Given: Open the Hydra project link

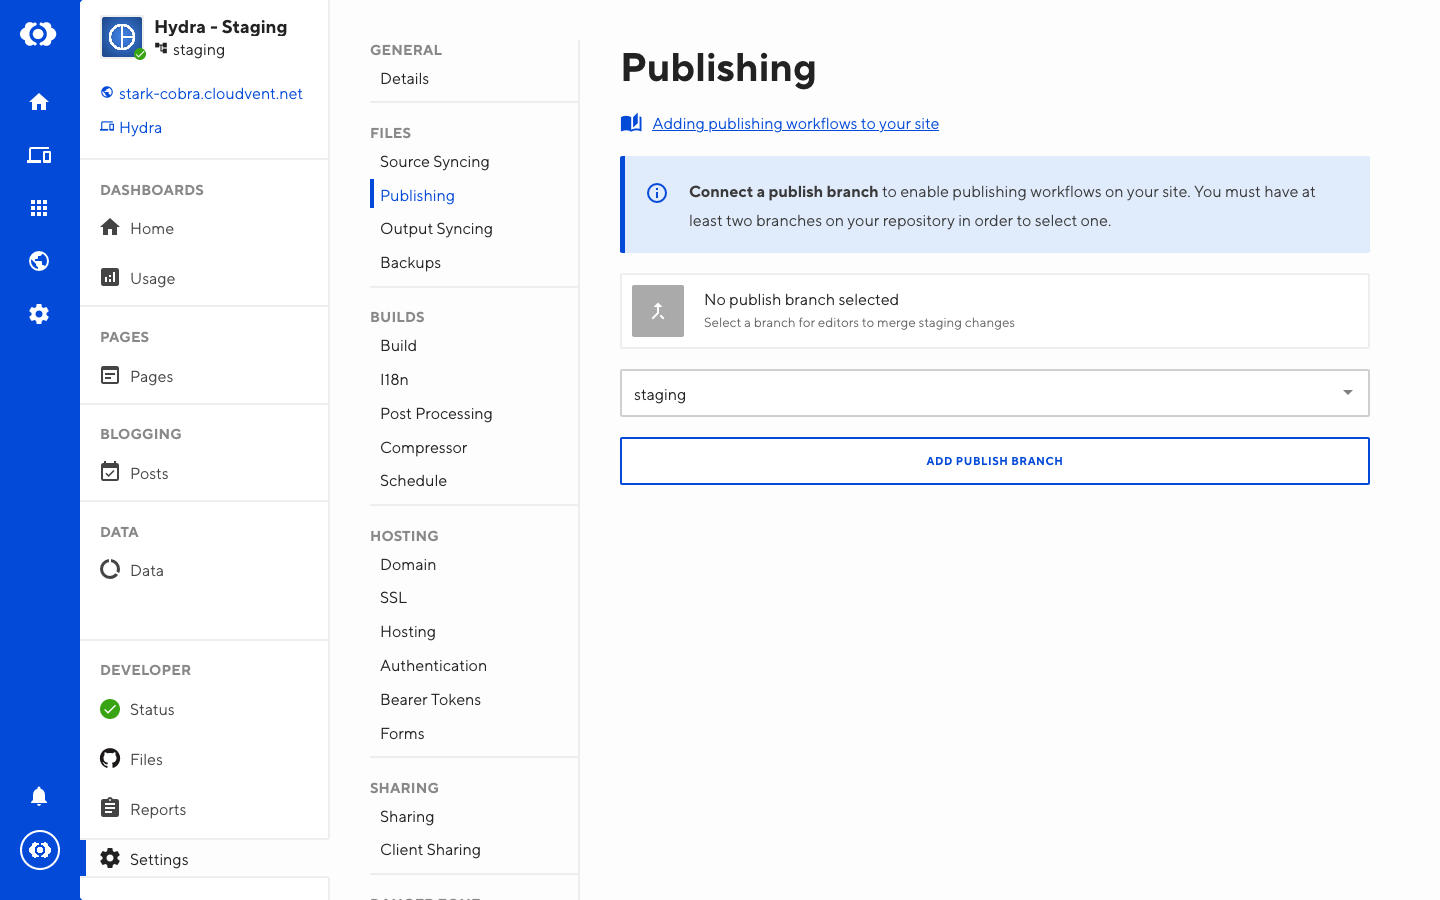Looking at the screenshot, I should (140, 128).
